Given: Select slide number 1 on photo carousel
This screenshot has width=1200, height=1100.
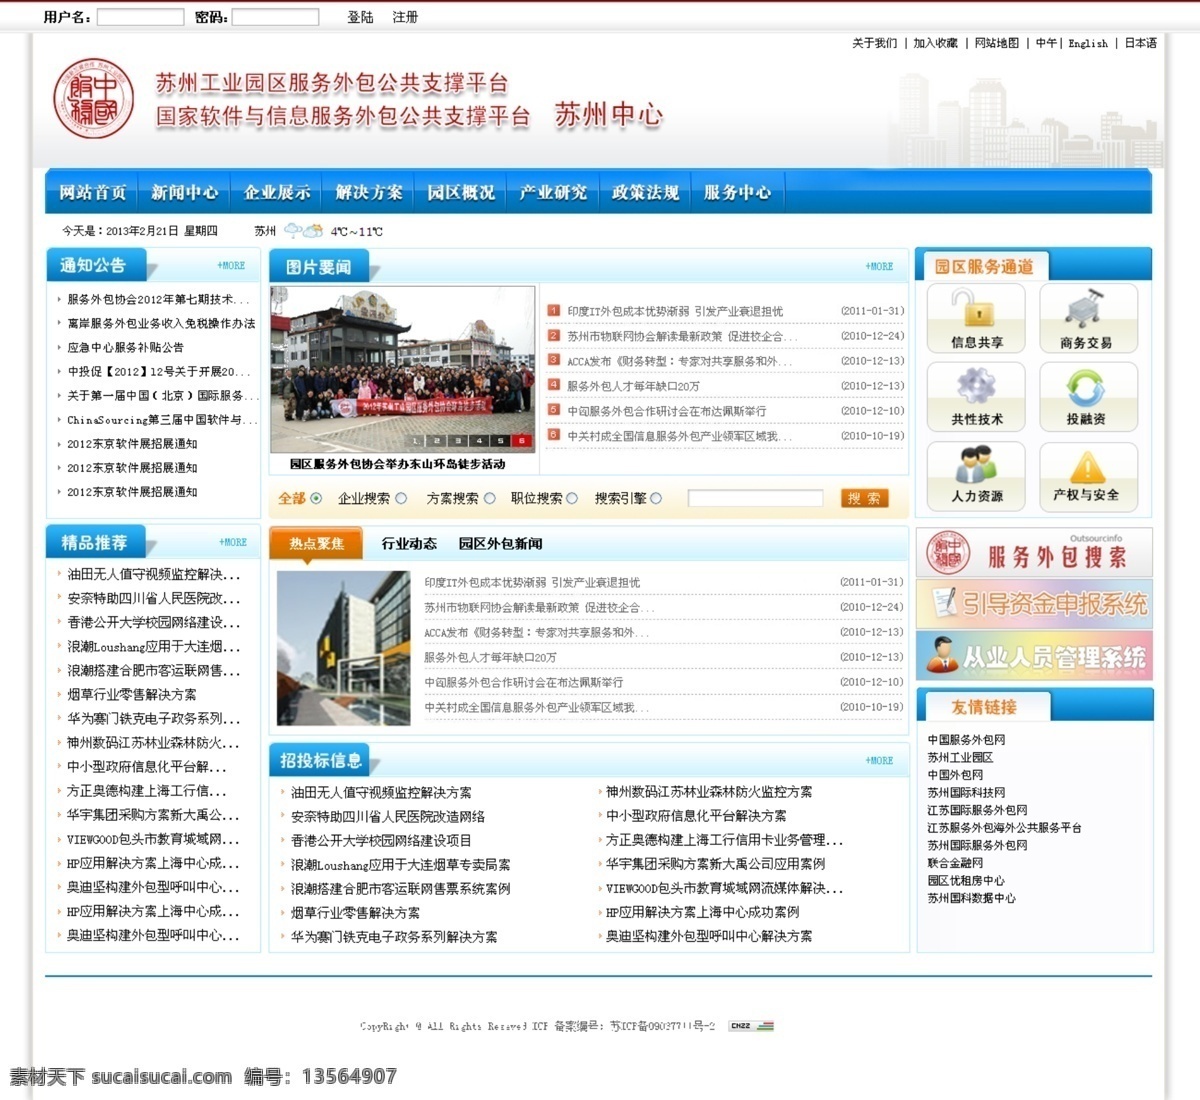Looking at the screenshot, I should pyautogui.click(x=415, y=440).
